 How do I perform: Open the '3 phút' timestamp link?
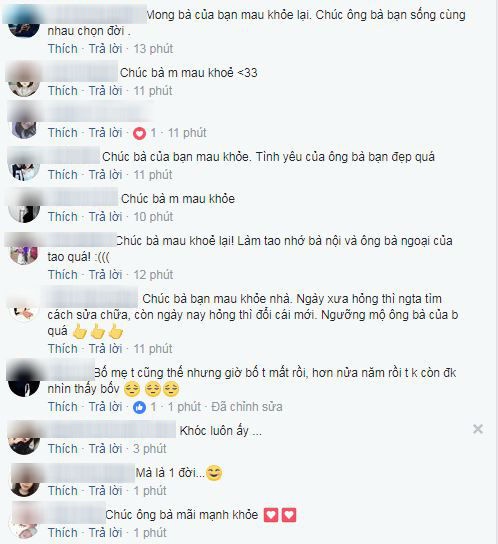pos(150,449)
